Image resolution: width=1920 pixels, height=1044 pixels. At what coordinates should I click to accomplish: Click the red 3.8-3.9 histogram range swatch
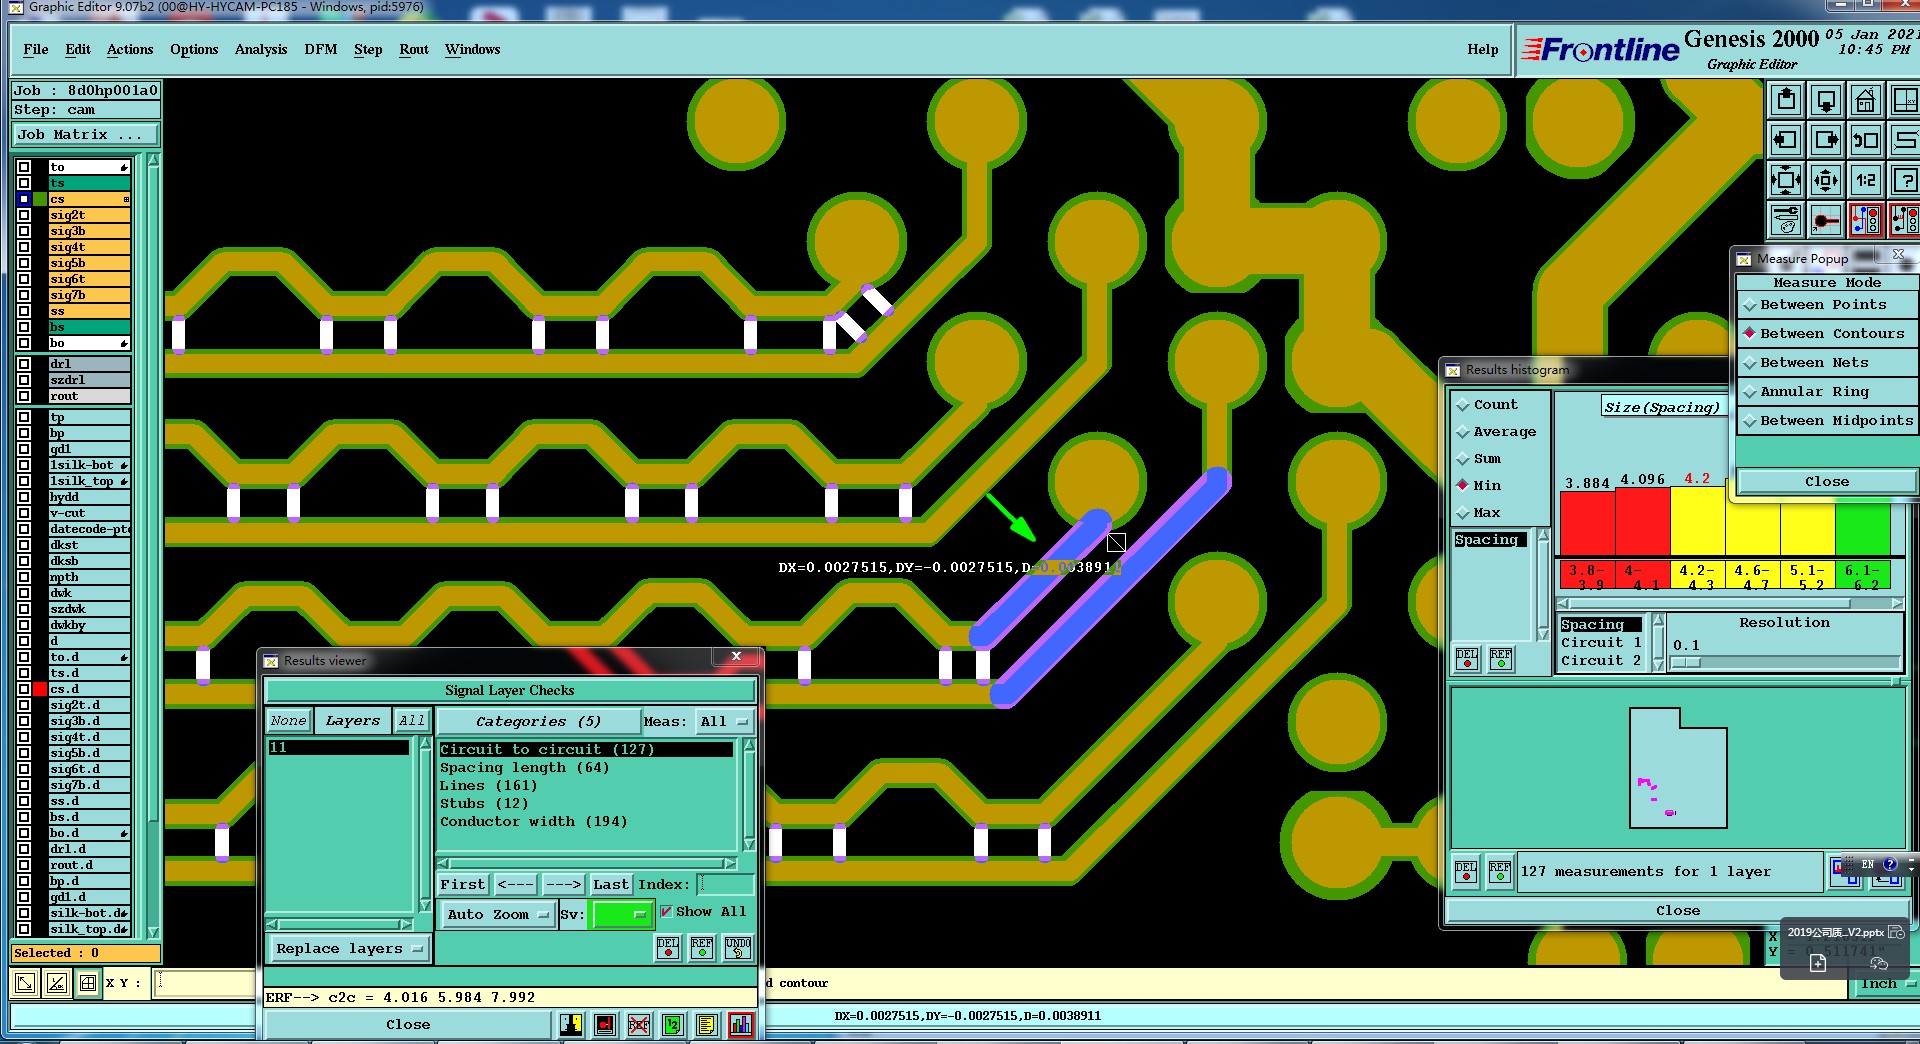click(x=1588, y=576)
